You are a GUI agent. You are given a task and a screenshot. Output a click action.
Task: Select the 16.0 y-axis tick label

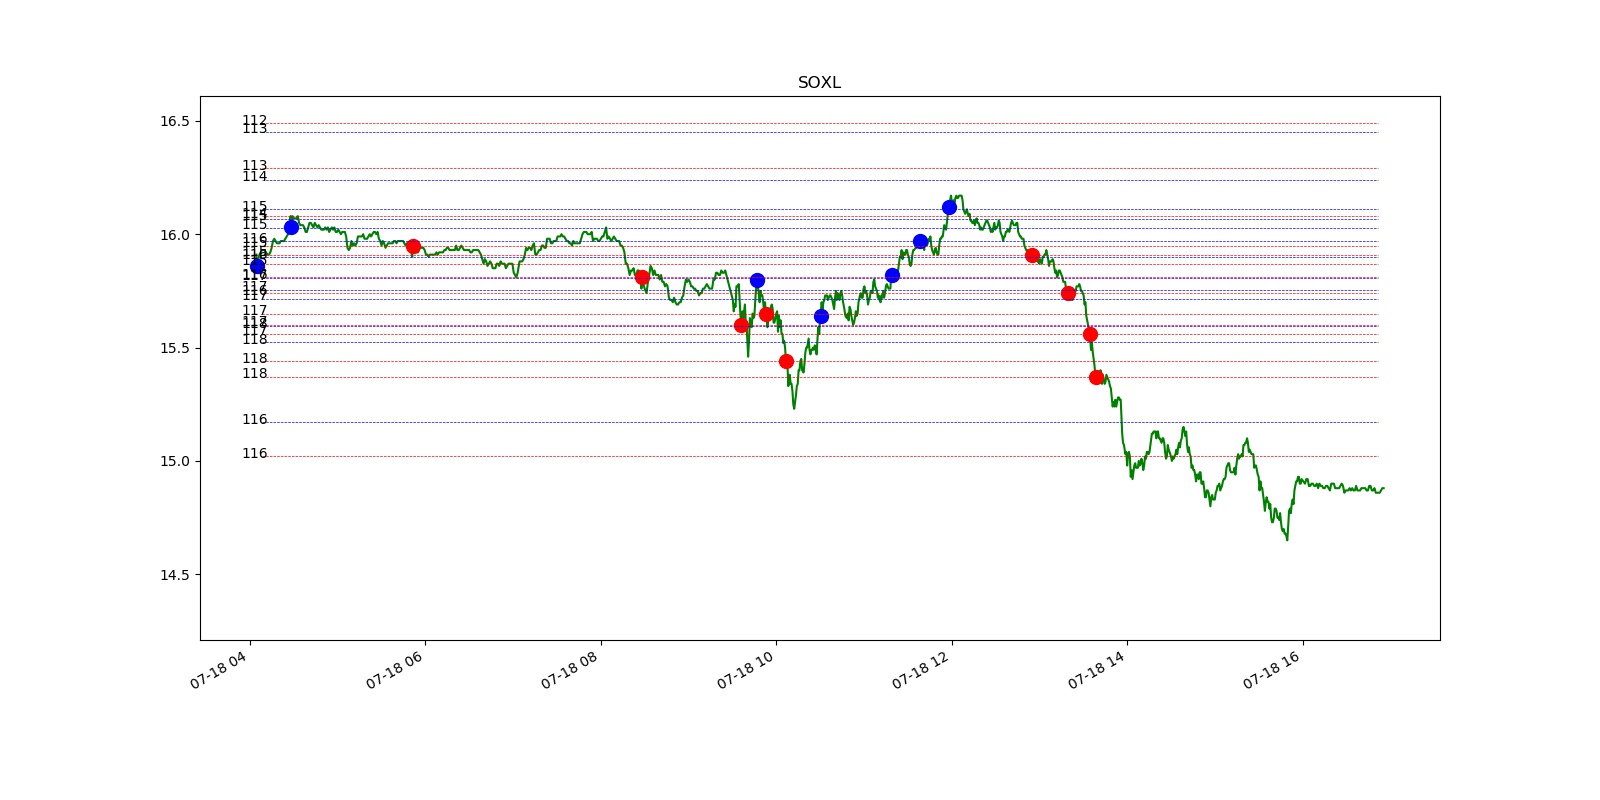coord(174,235)
